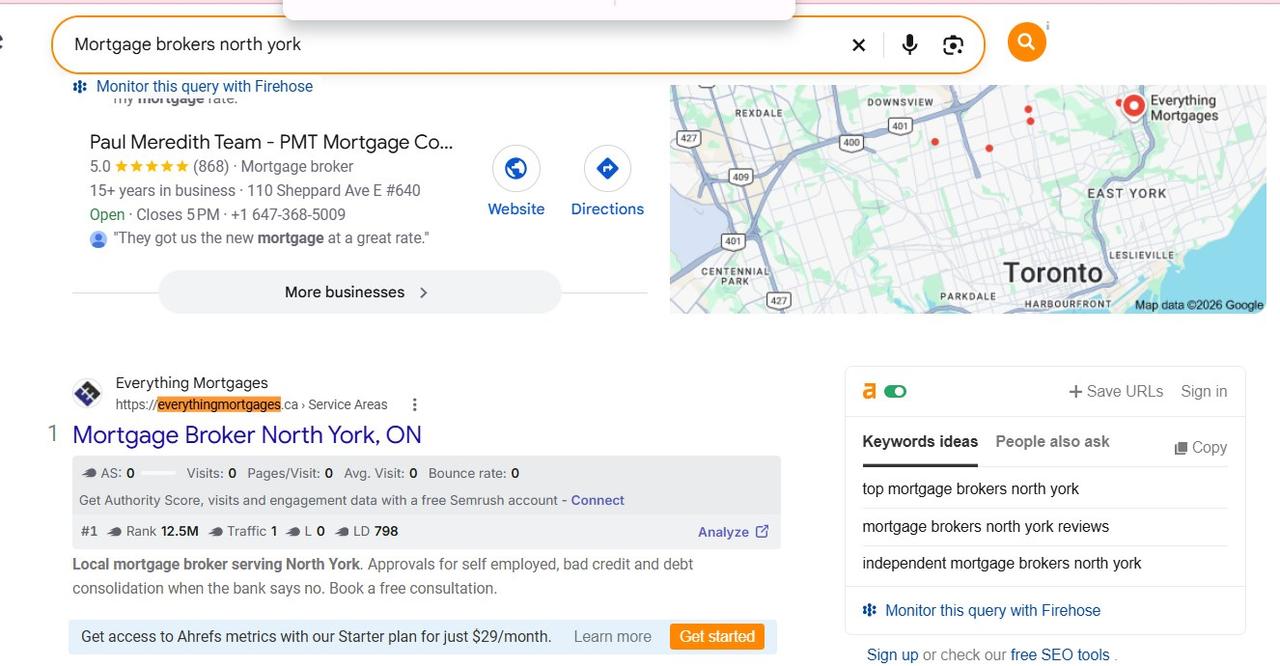Screen dimensions: 1280x666
Task: Get Directions to Paul Meredith Team
Action: [607, 169]
